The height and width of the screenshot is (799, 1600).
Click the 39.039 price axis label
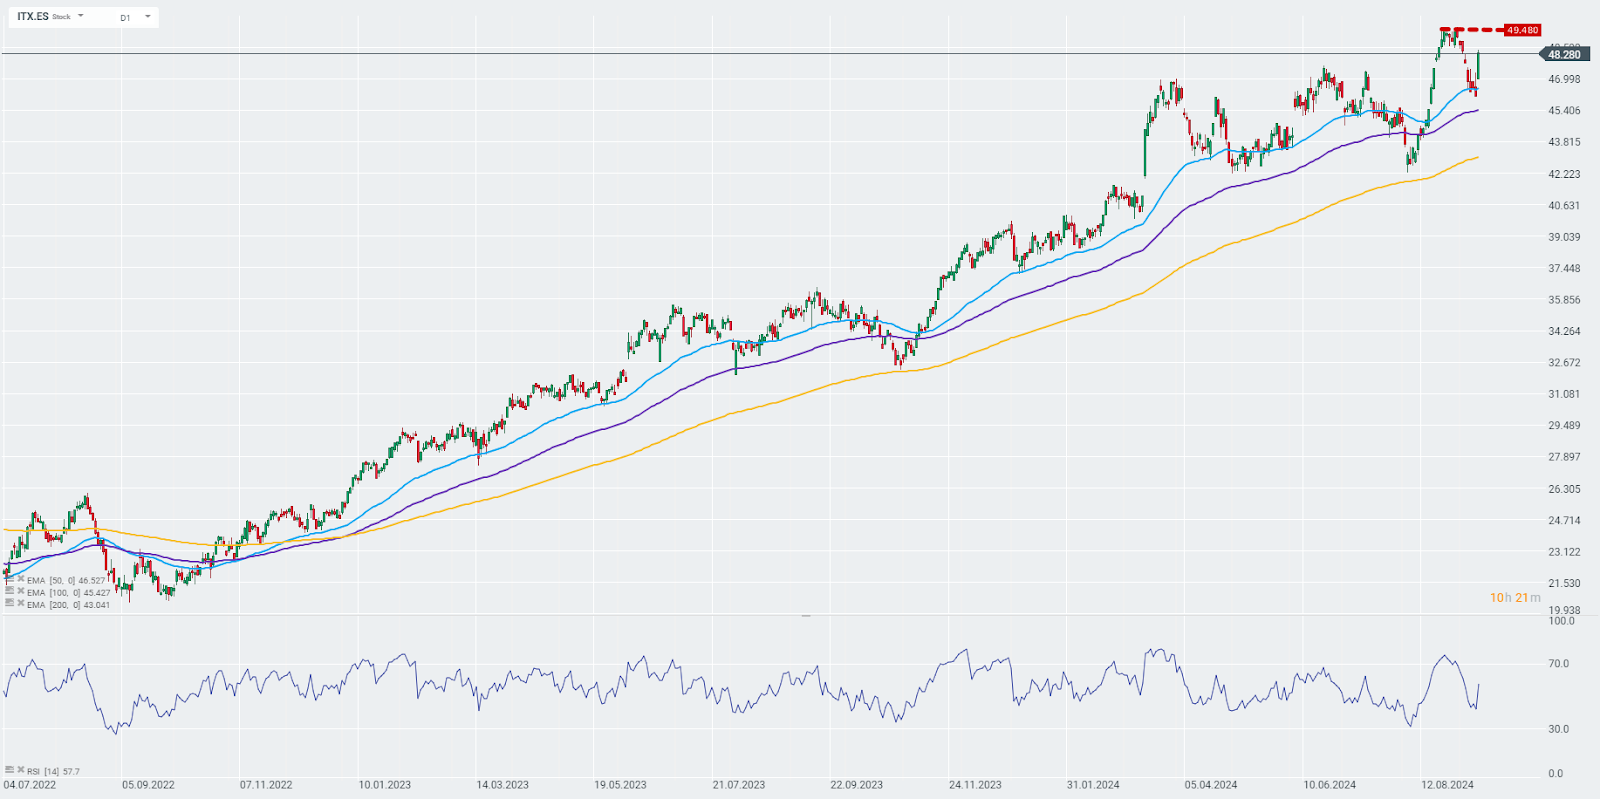pyautogui.click(x=1564, y=237)
